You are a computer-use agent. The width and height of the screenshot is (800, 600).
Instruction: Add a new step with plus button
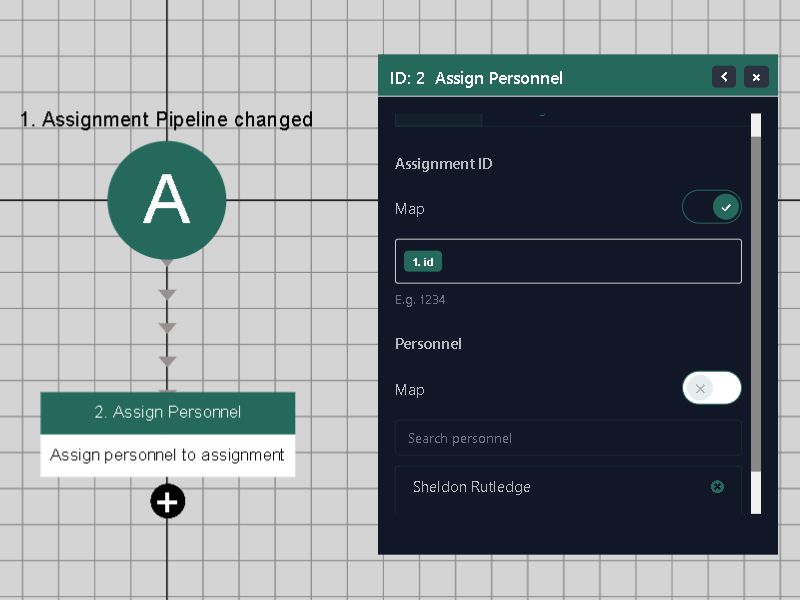[x=168, y=501]
